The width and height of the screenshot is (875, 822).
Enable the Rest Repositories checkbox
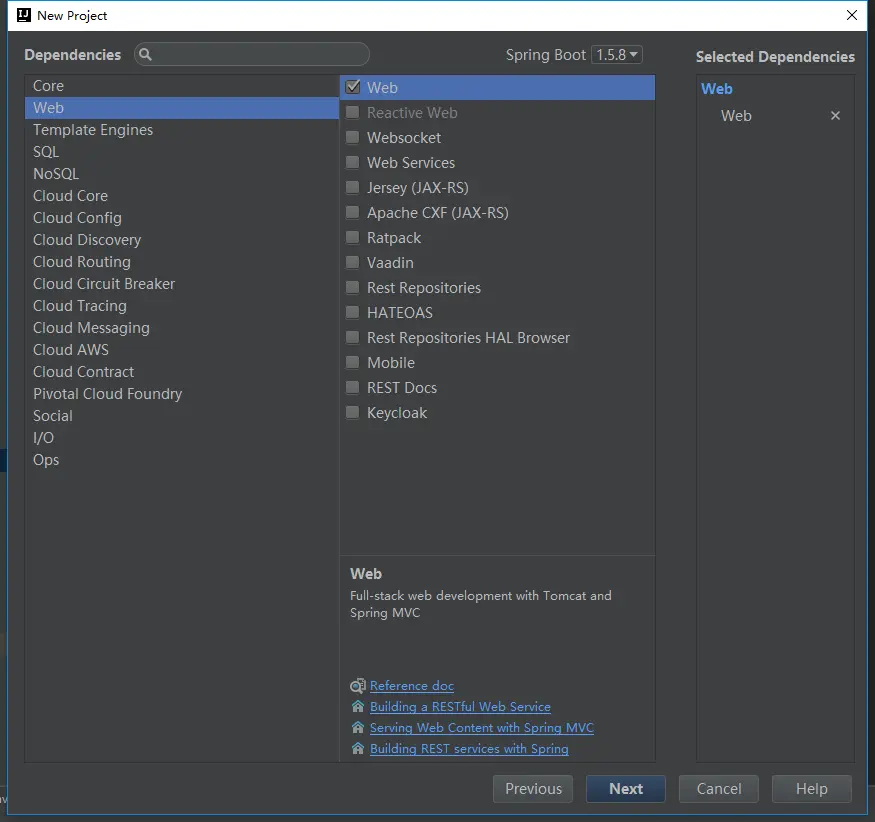coord(353,287)
